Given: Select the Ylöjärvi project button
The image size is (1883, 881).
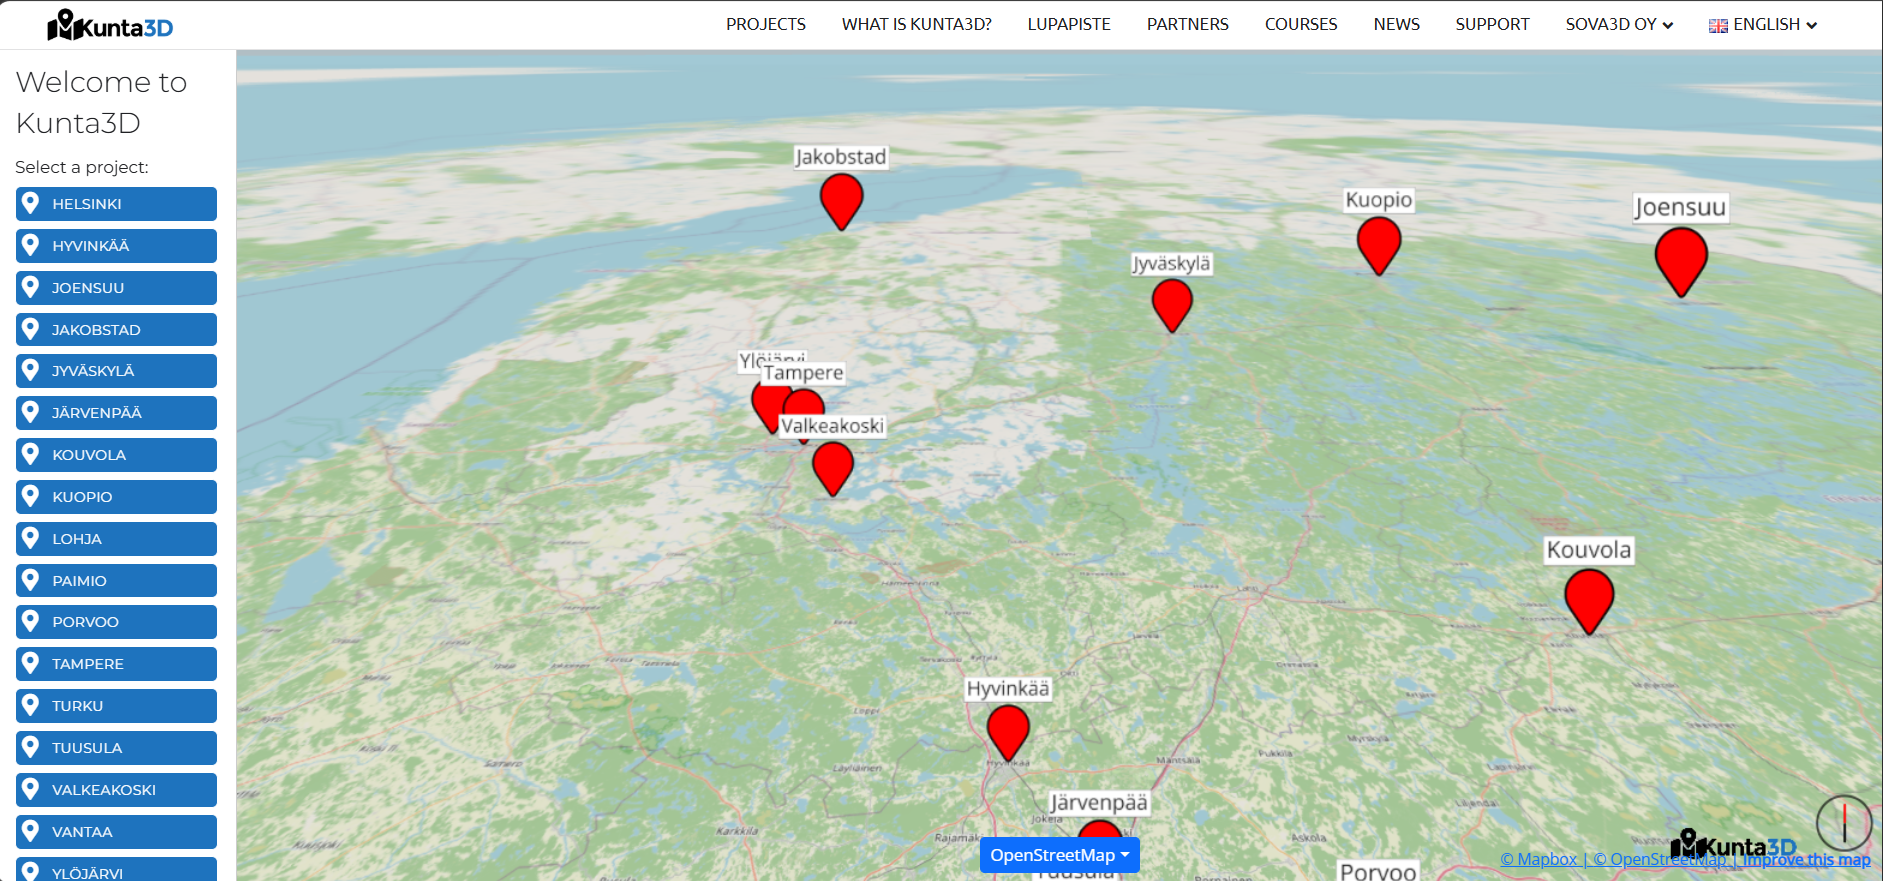Looking at the screenshot, I should (x=116, y=869).
